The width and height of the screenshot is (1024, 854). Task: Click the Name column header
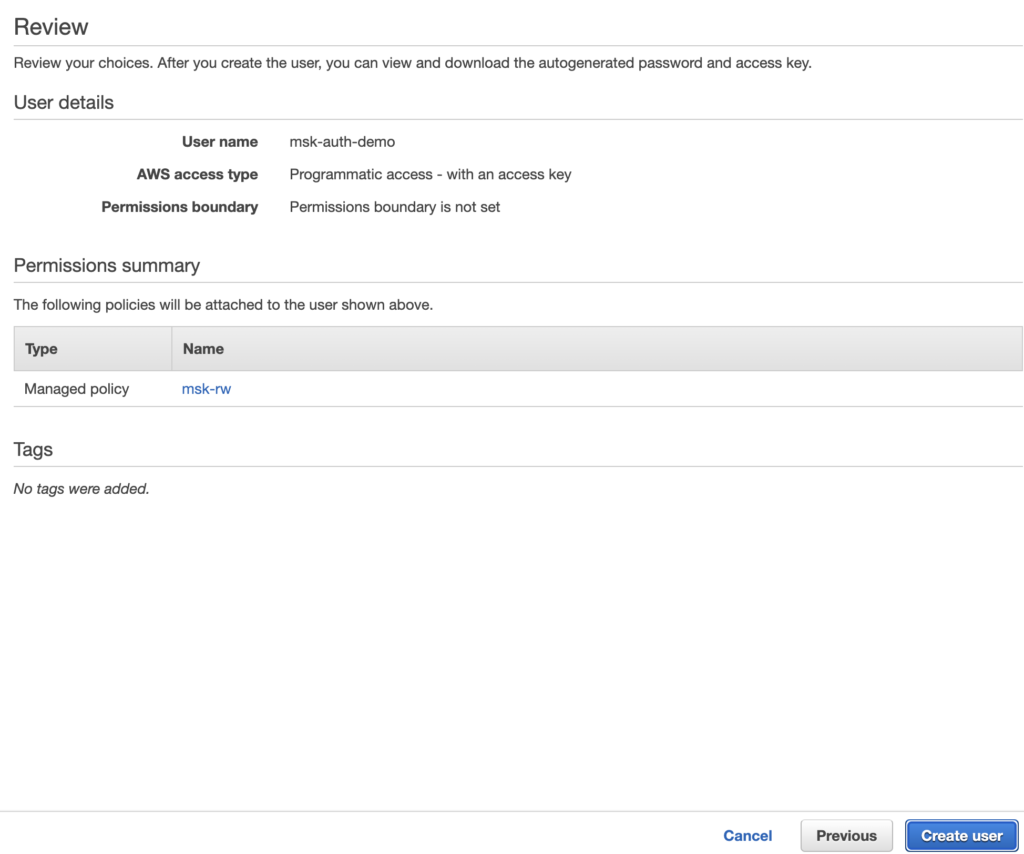point(203,349)
